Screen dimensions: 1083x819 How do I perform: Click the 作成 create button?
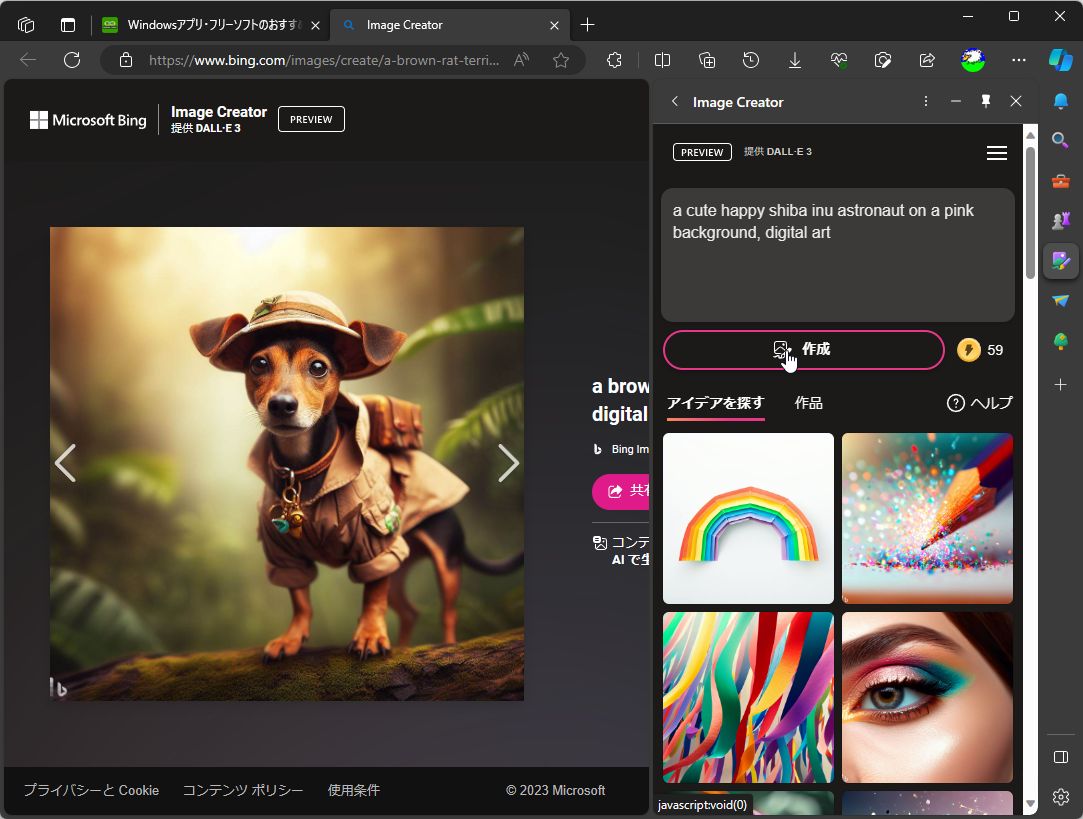pyautogui.click(x=803, y=349)
